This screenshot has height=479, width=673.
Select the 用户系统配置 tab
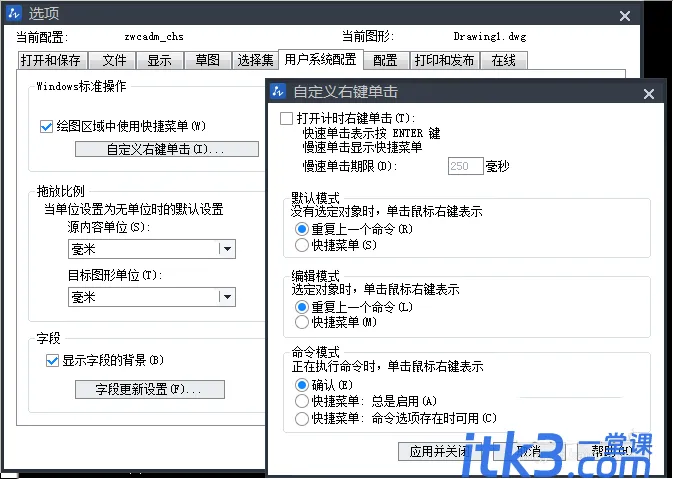[321, 59]
